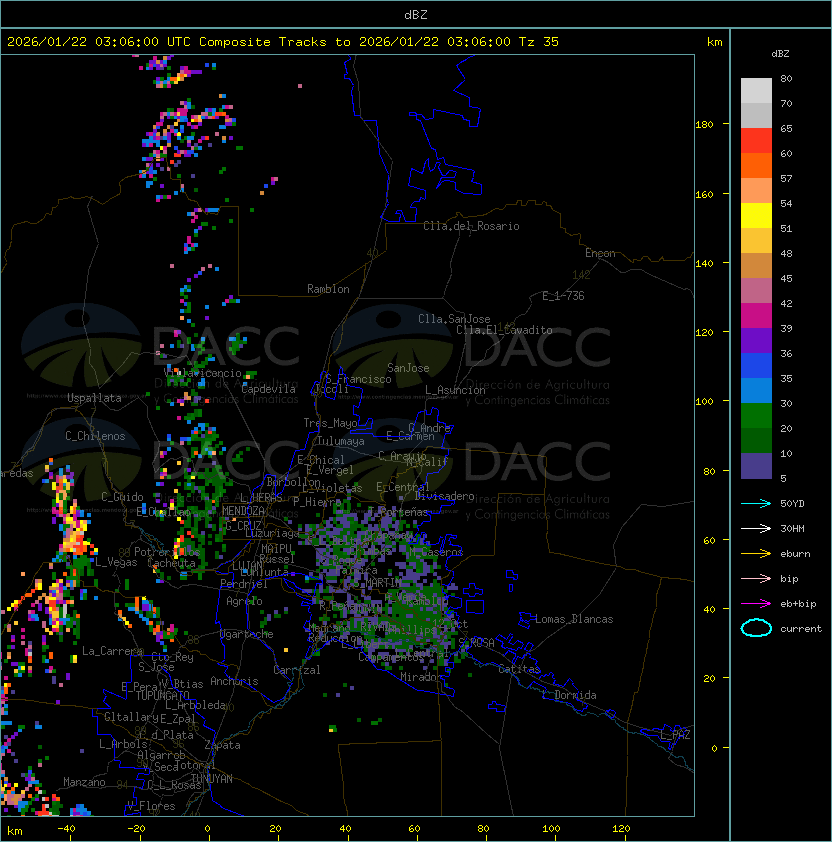The height and width of the screenshot is (842, 832).
Task: Pick the dark orange swatch between 60 and 57
Action: click(x=756, y=165)
